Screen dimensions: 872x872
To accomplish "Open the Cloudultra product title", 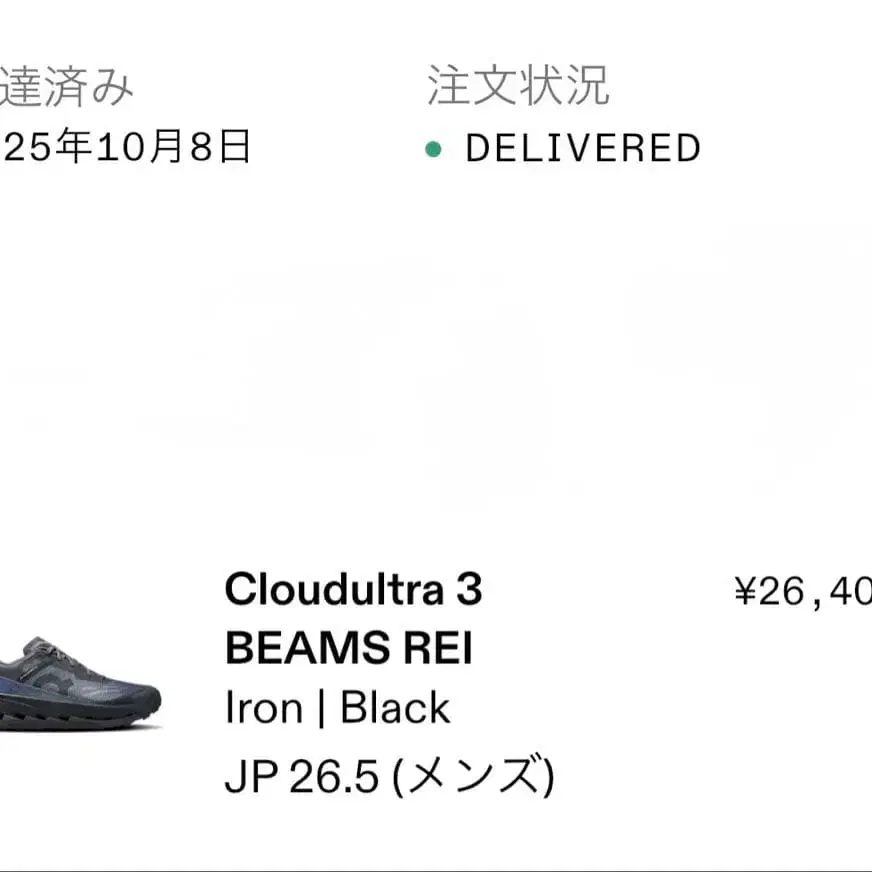I will tap(334, 590).
